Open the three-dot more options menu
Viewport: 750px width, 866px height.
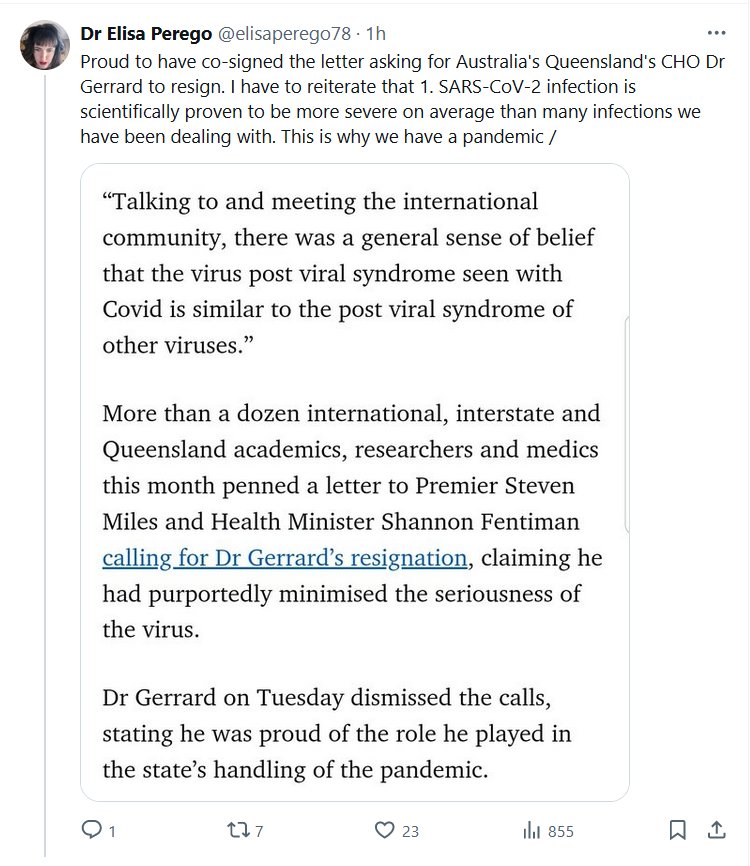717,32
